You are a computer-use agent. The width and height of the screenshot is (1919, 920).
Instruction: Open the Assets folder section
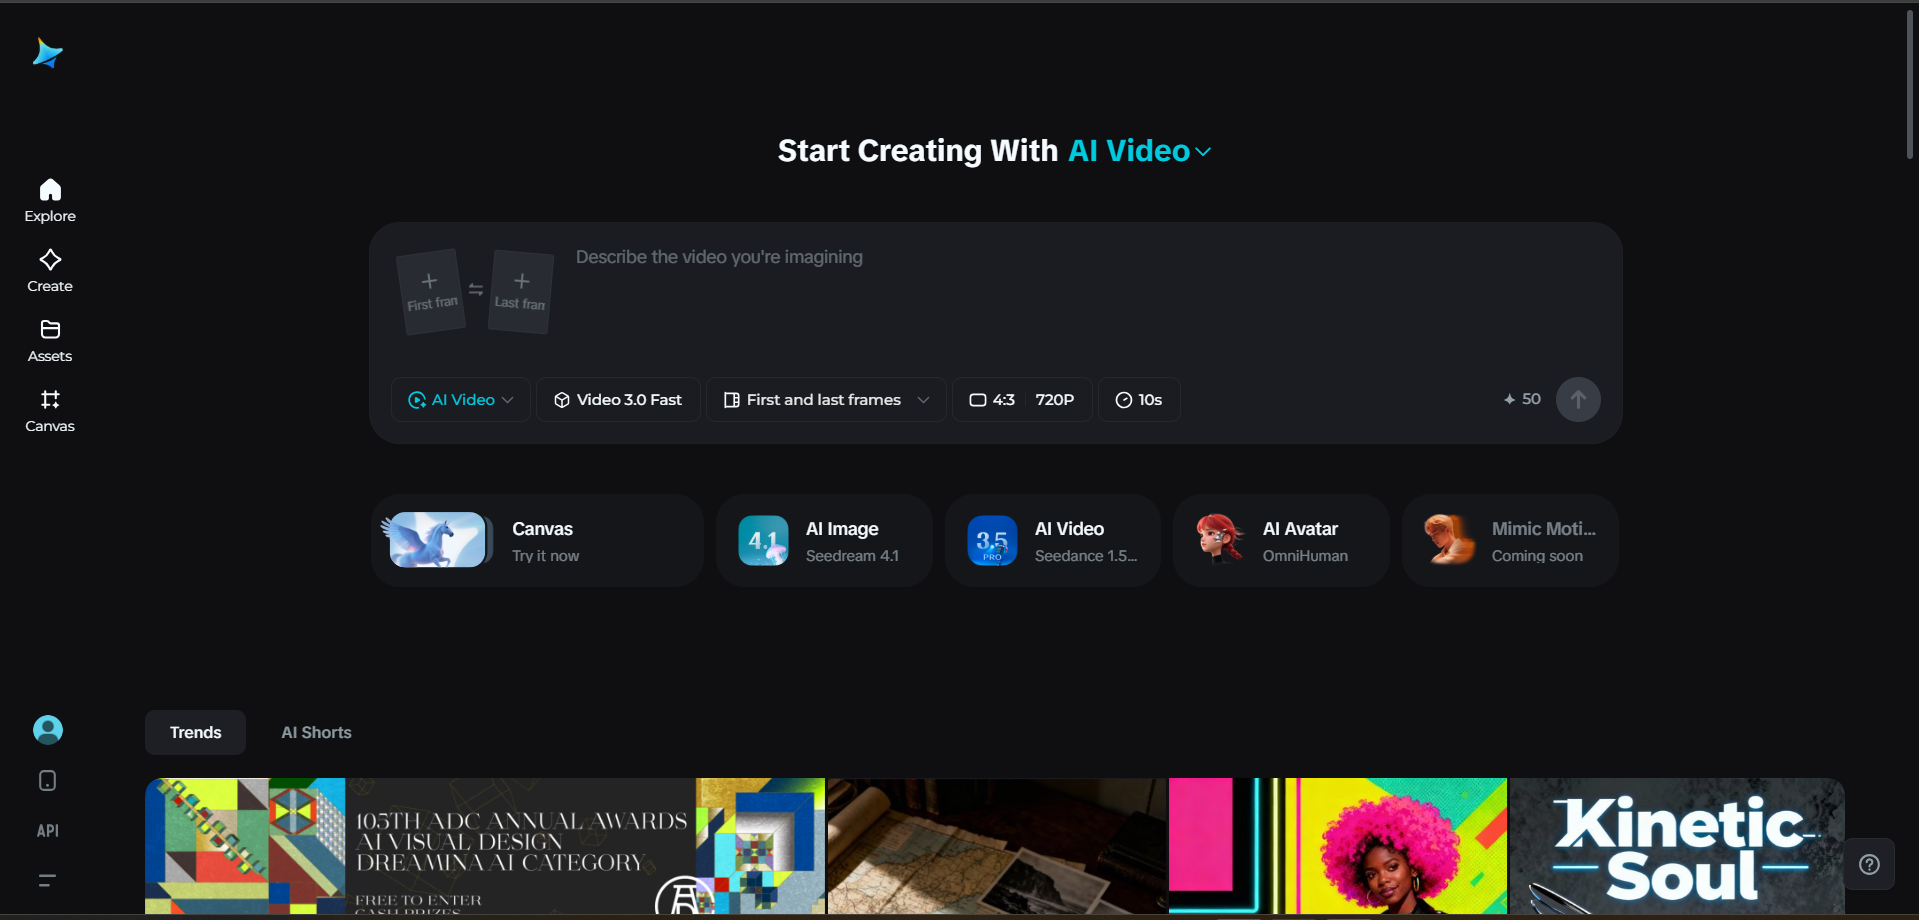click(x=50, y=340)
